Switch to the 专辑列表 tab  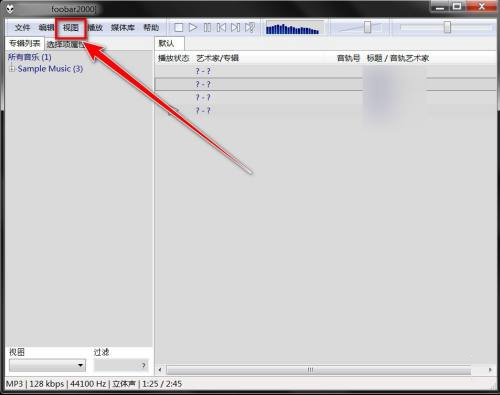[25, 44]
